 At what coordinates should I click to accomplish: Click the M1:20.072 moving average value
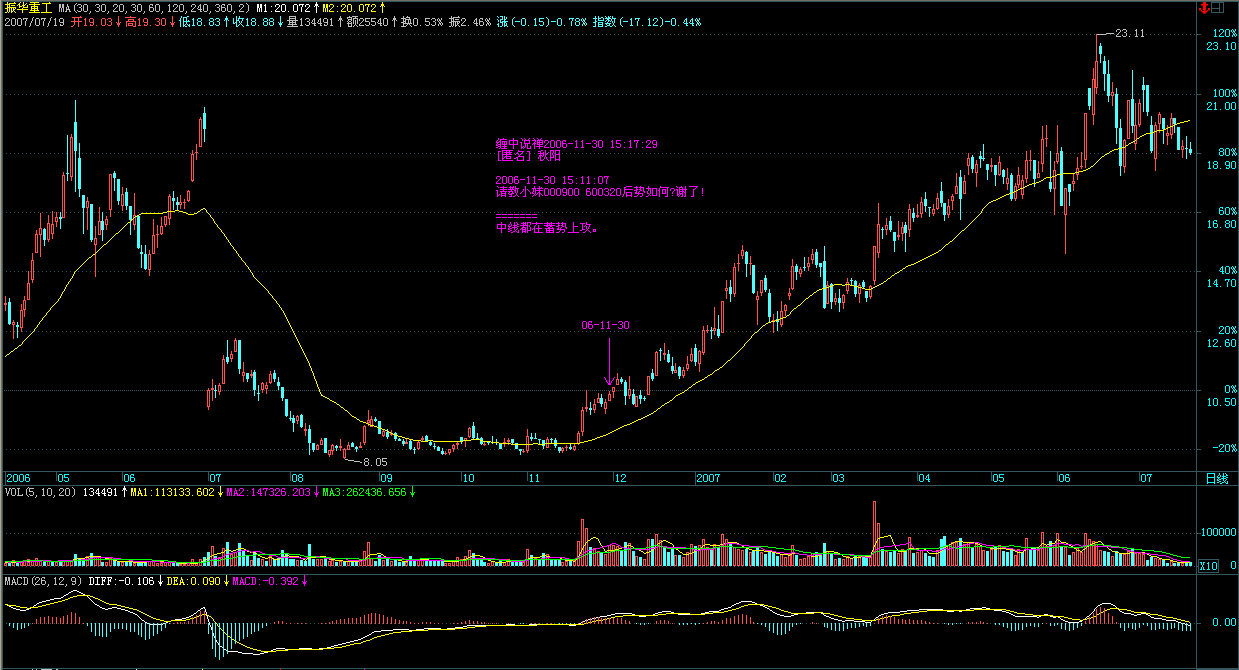(284, 7)
